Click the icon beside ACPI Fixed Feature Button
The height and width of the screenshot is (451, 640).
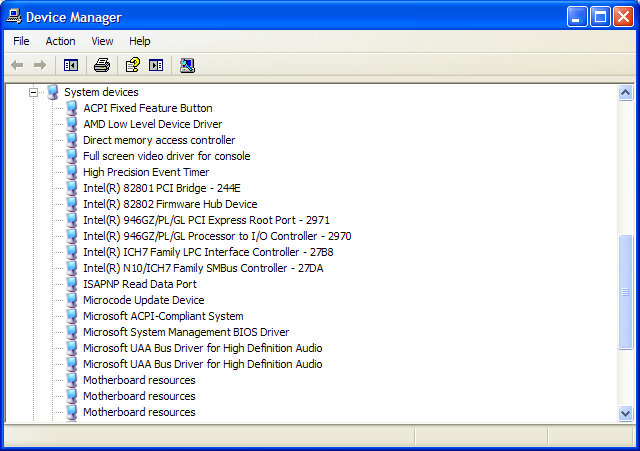coord(71,108)
